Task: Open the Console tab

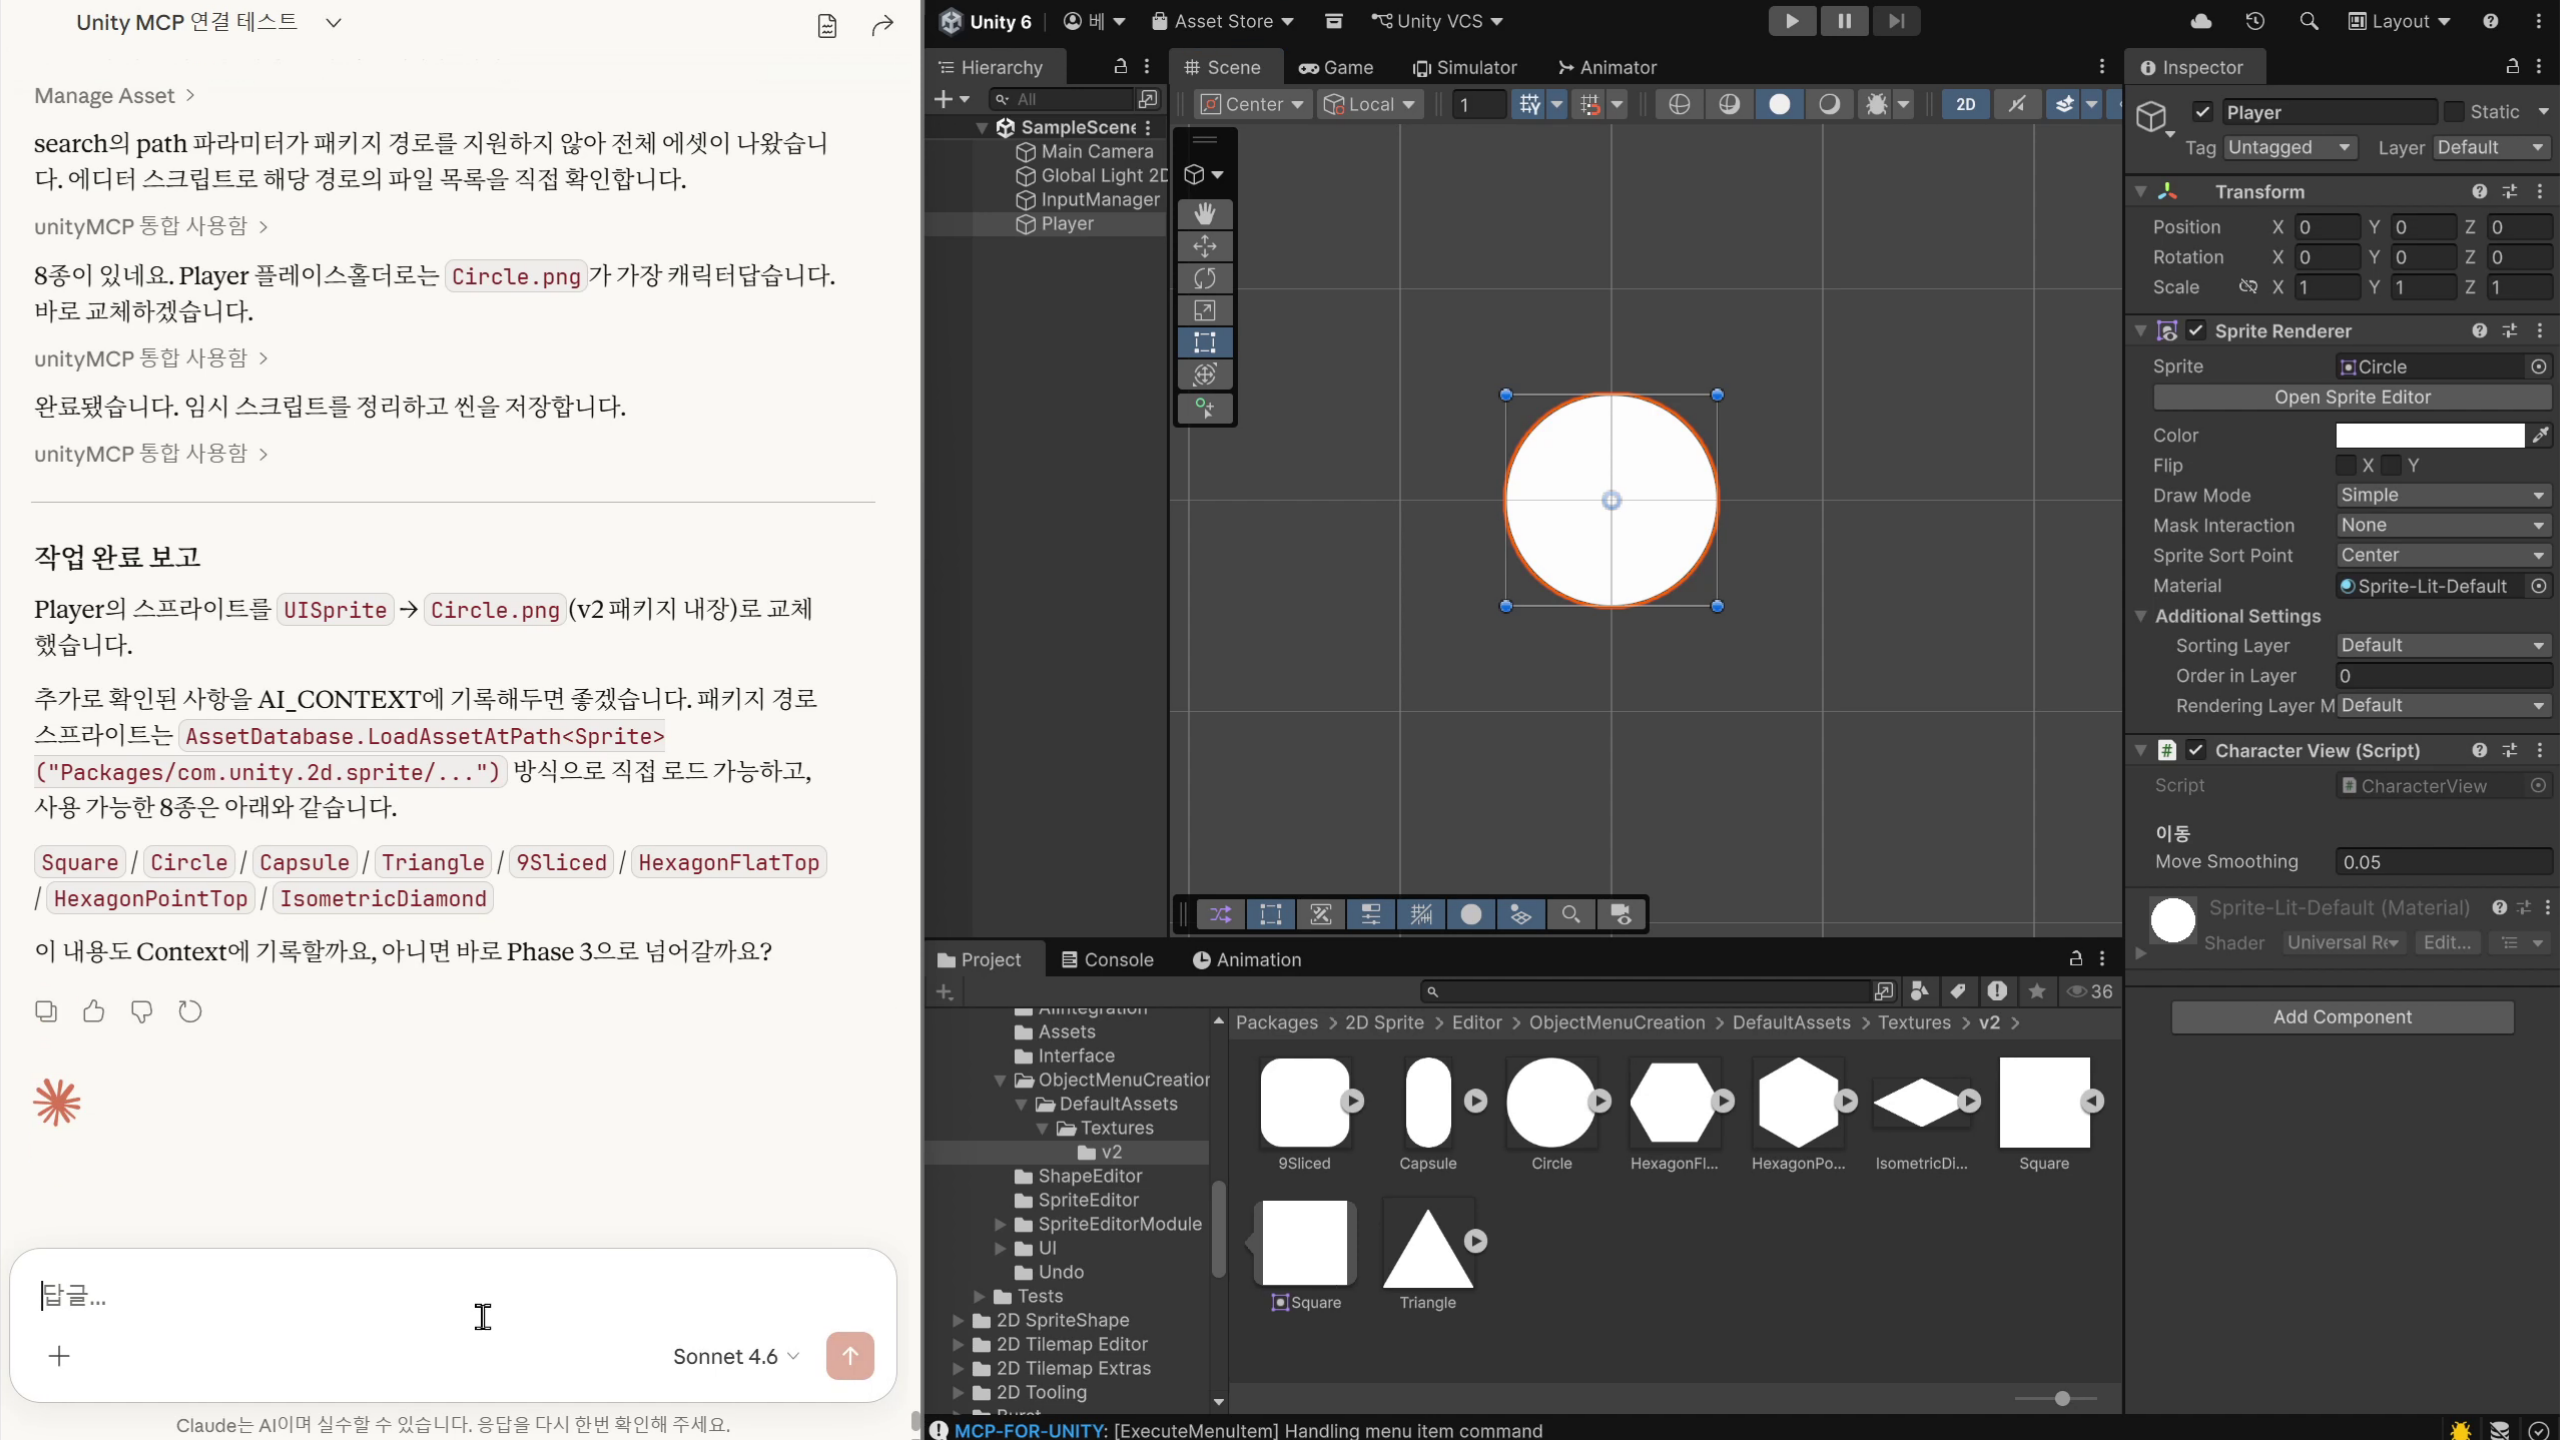Action: [1107, 959]
